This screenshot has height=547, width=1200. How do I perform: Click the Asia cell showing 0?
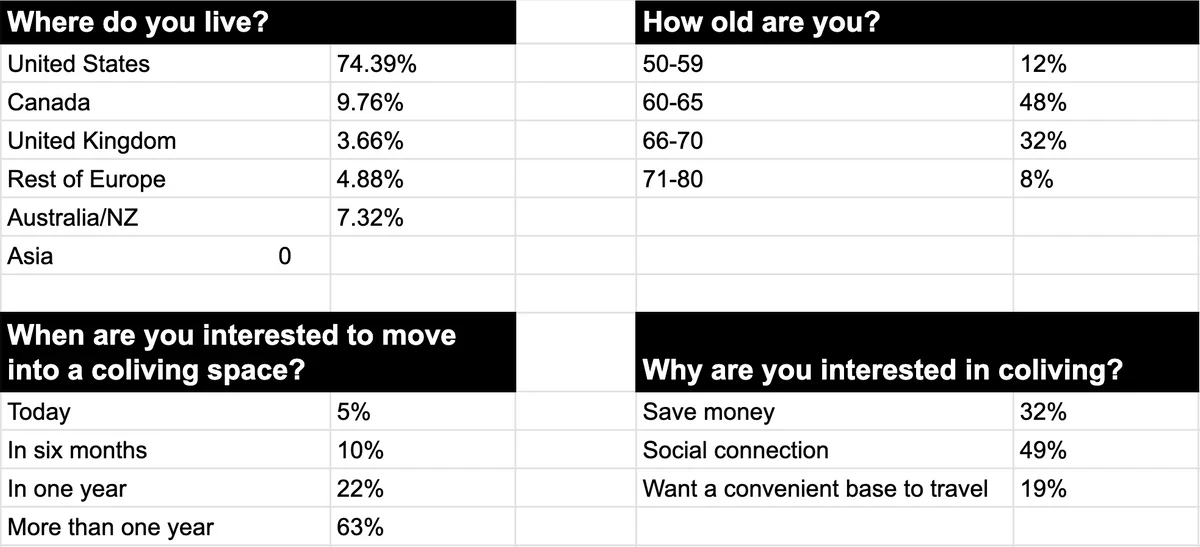(165, 256)
